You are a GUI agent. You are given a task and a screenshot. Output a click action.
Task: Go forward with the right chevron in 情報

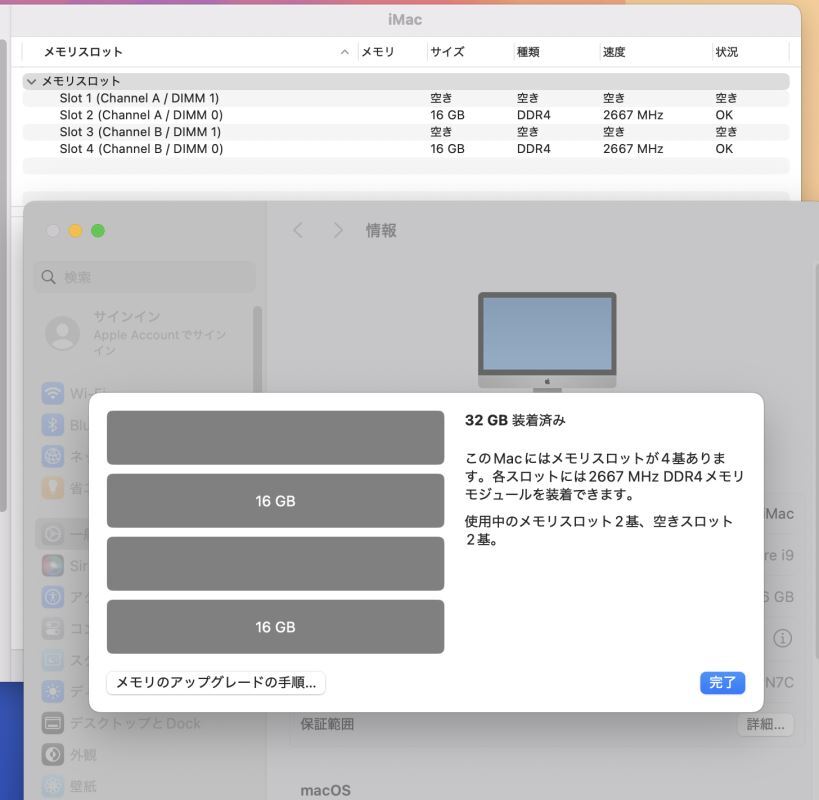tap(338, 230)
